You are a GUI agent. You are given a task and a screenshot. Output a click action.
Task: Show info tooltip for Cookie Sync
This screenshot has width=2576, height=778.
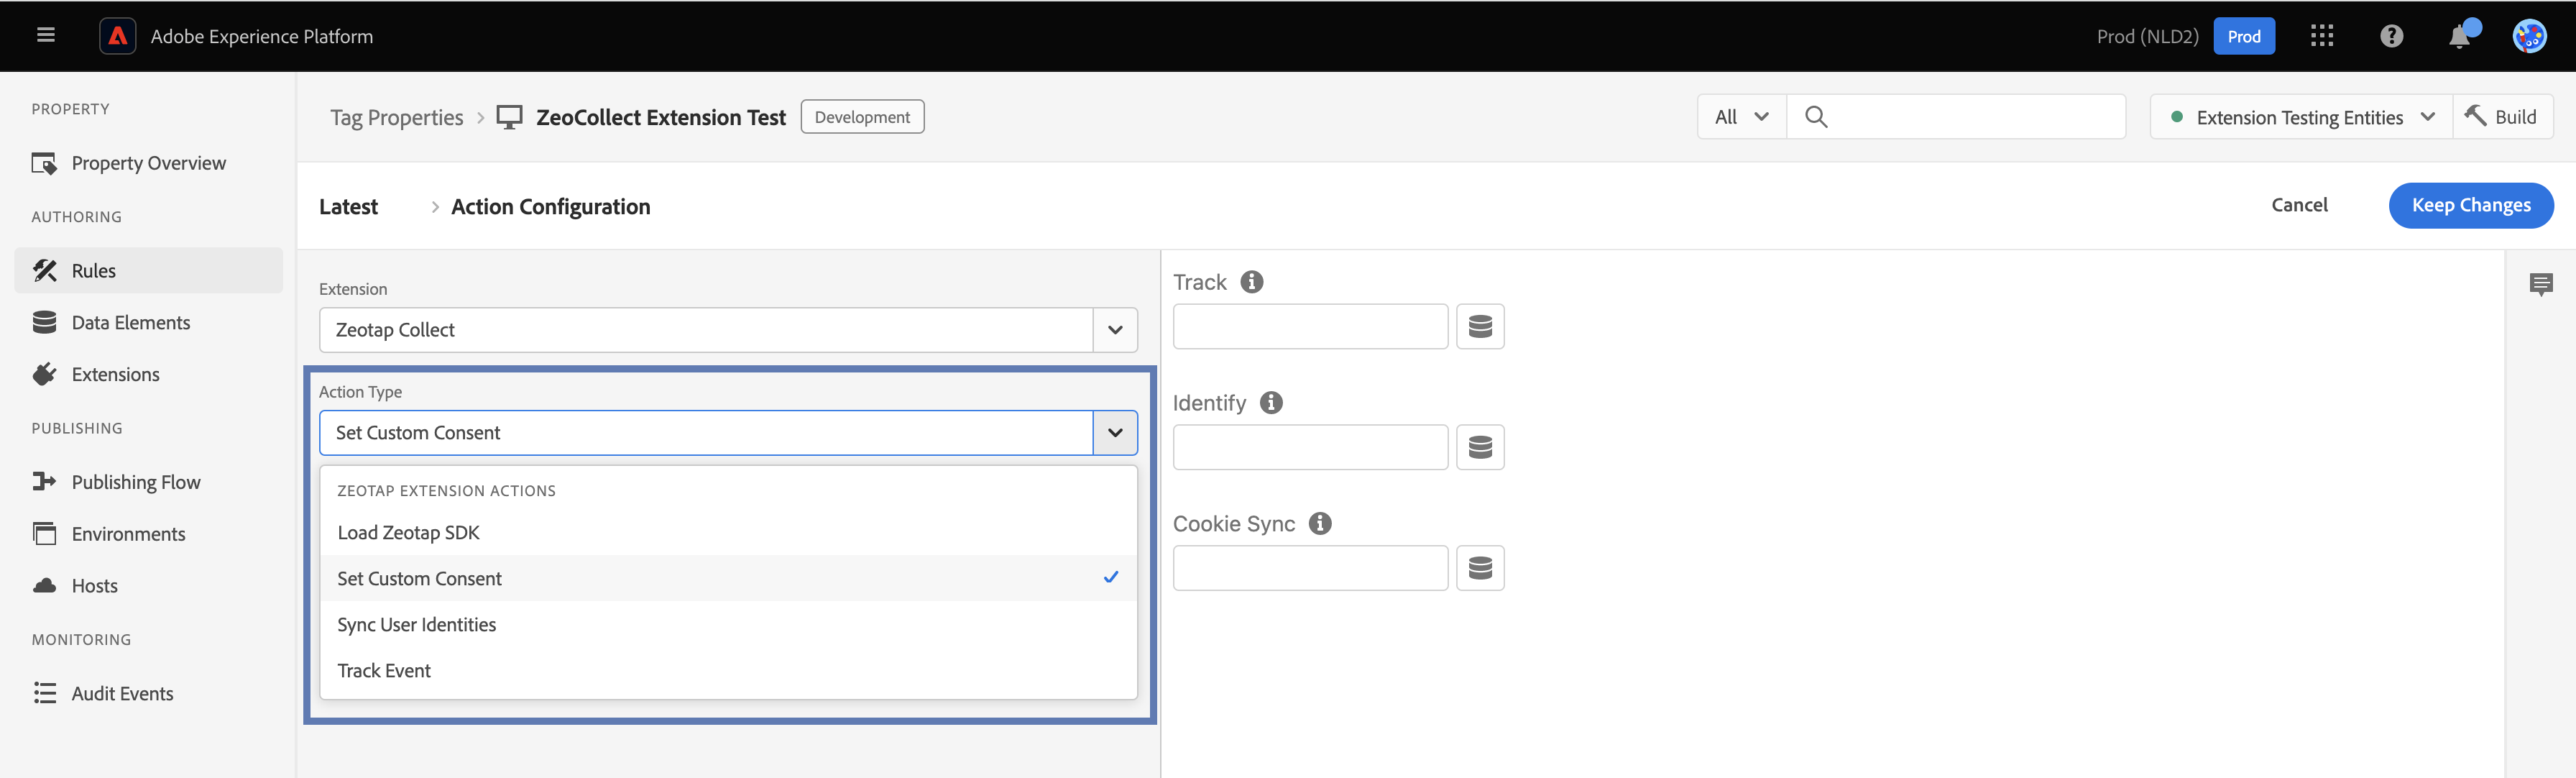[1320, 523]
